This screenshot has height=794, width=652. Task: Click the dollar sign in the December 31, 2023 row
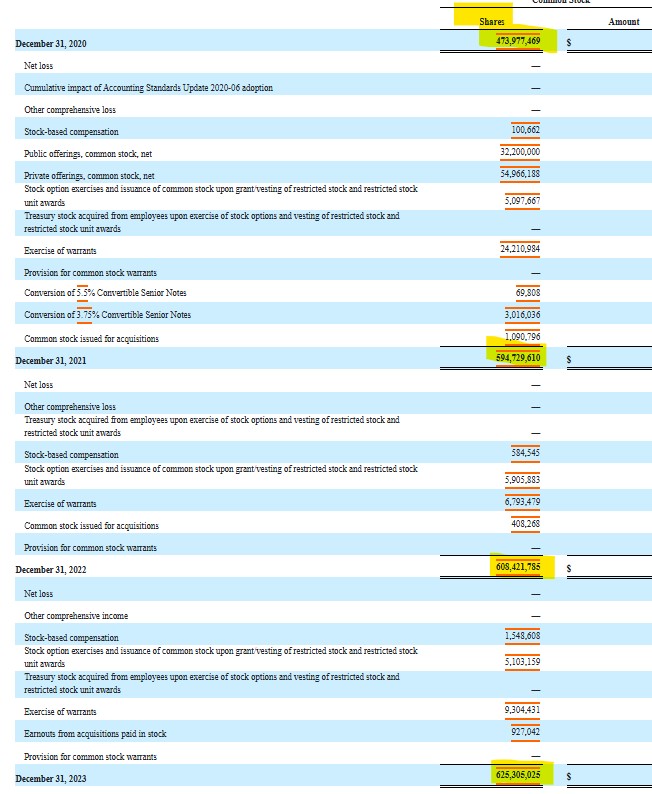tap(569, 776)
